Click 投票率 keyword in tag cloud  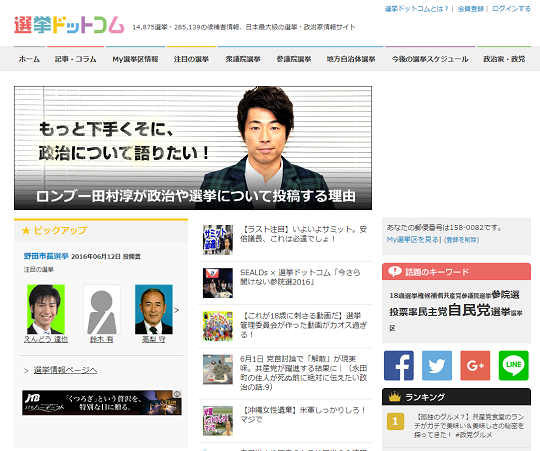click(404, 312)
